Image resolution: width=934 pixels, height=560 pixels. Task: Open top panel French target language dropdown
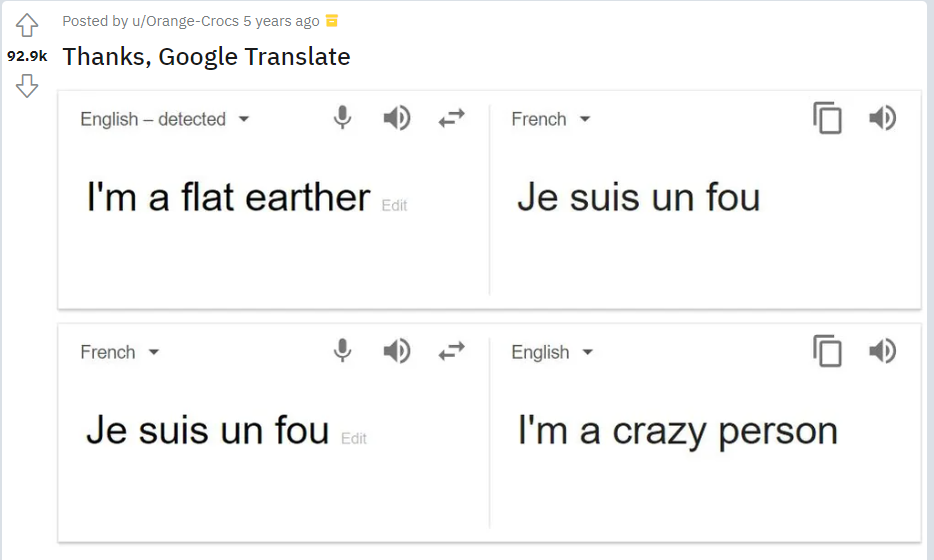[x=551, y=119]
